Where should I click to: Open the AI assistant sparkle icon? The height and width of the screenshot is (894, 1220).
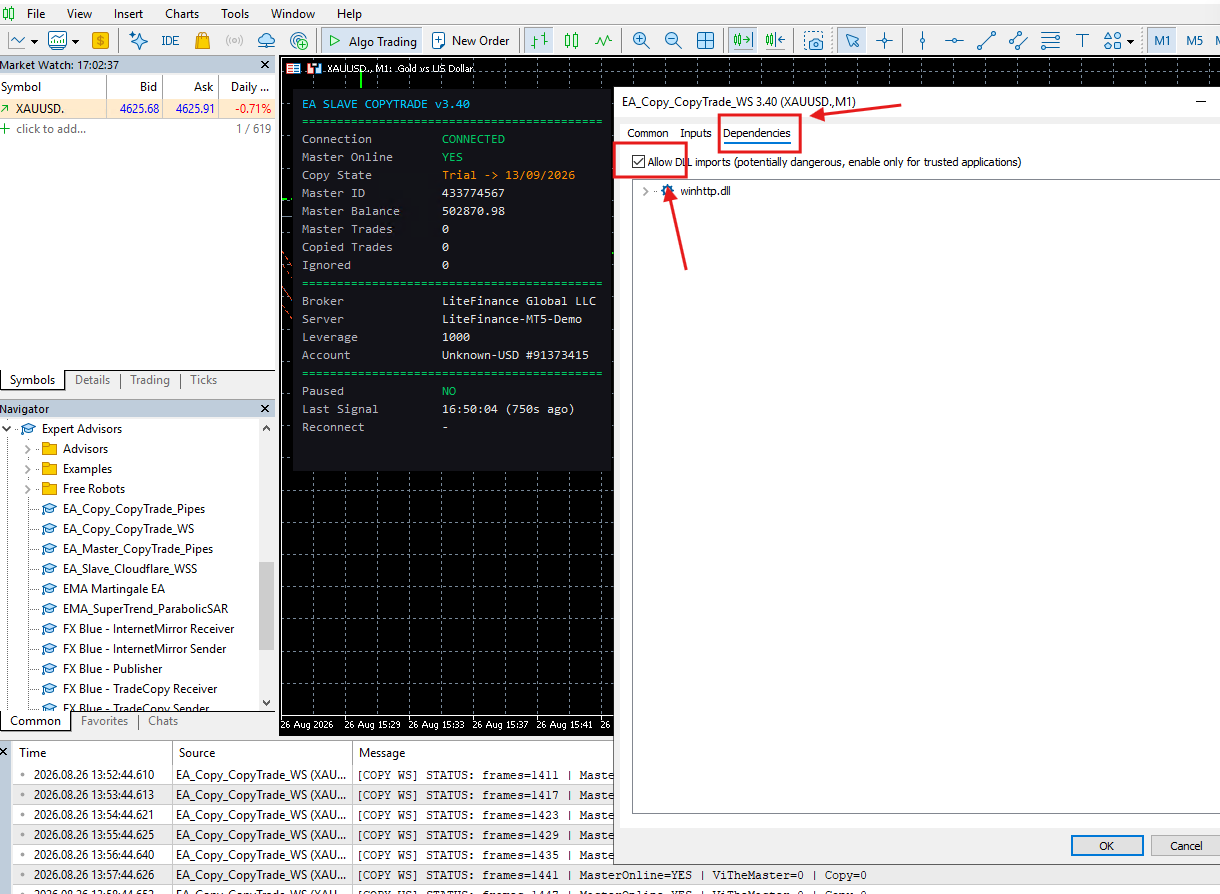tap(138, 41)
